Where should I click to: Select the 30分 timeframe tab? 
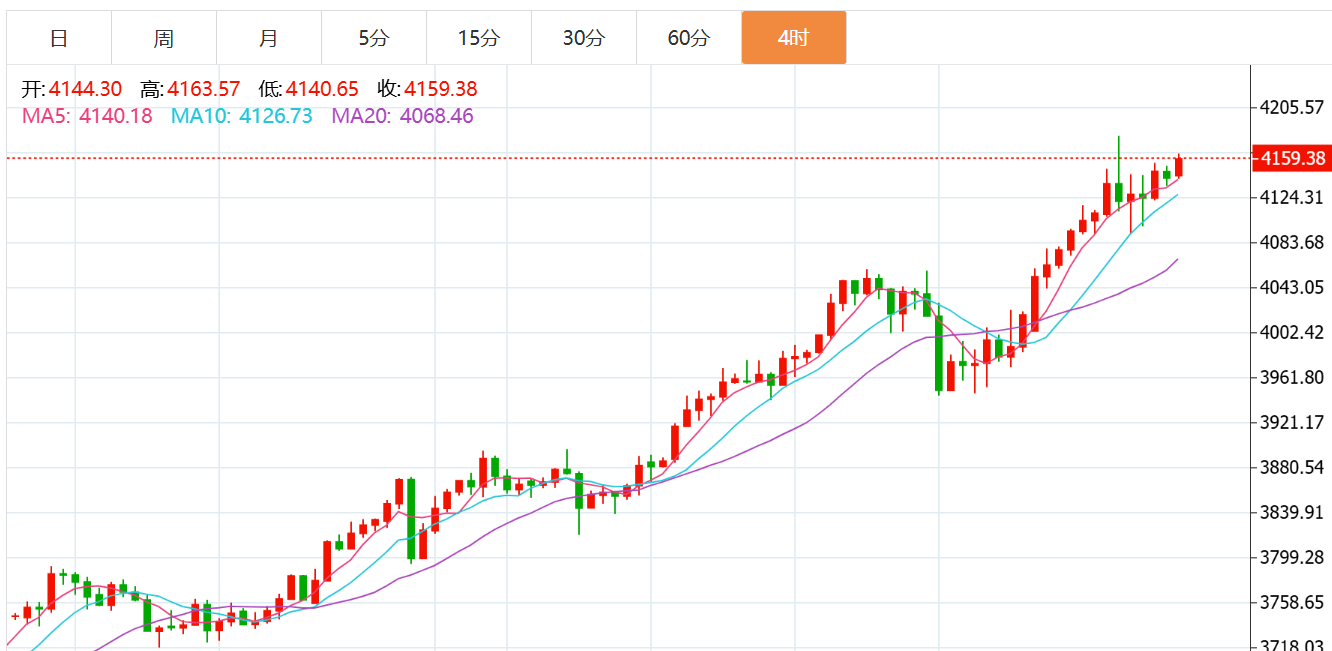584,39
